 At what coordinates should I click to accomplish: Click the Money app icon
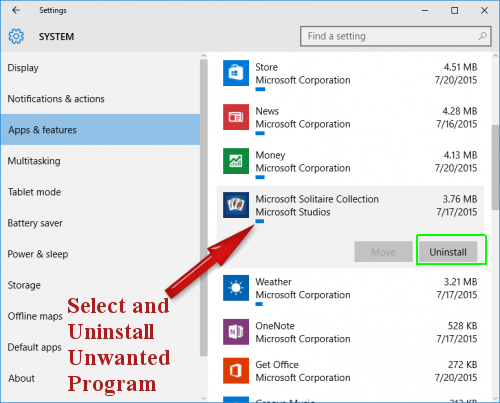click(x=236, y=161)
